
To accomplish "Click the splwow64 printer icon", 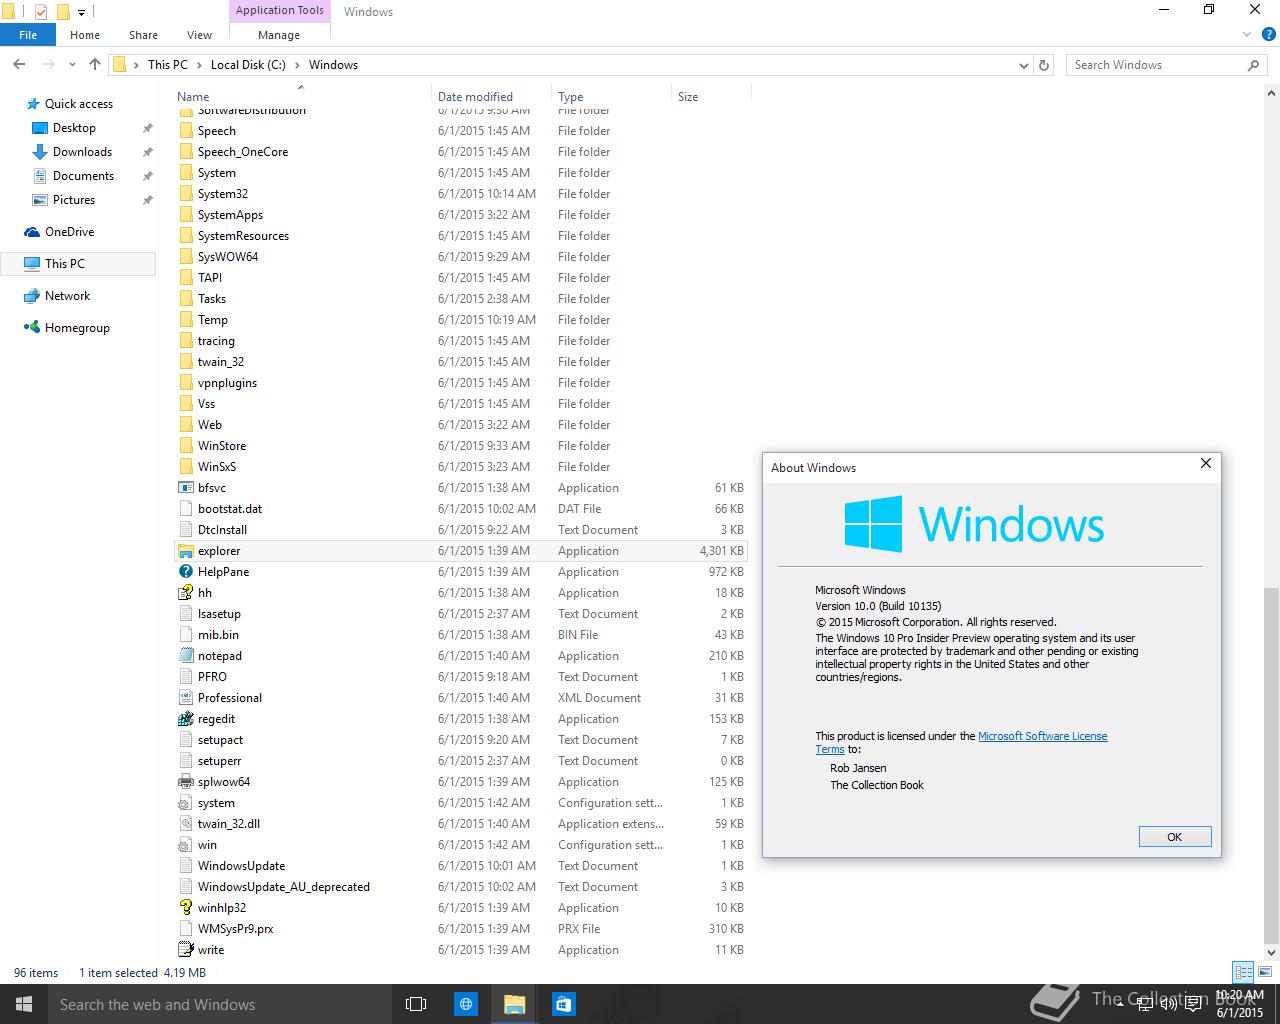I will point(185,782).
